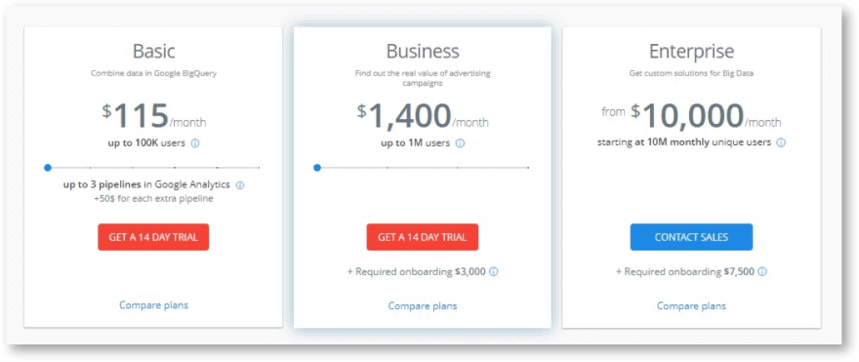Click info icon beside up to 100K users

tap(195, 143)
